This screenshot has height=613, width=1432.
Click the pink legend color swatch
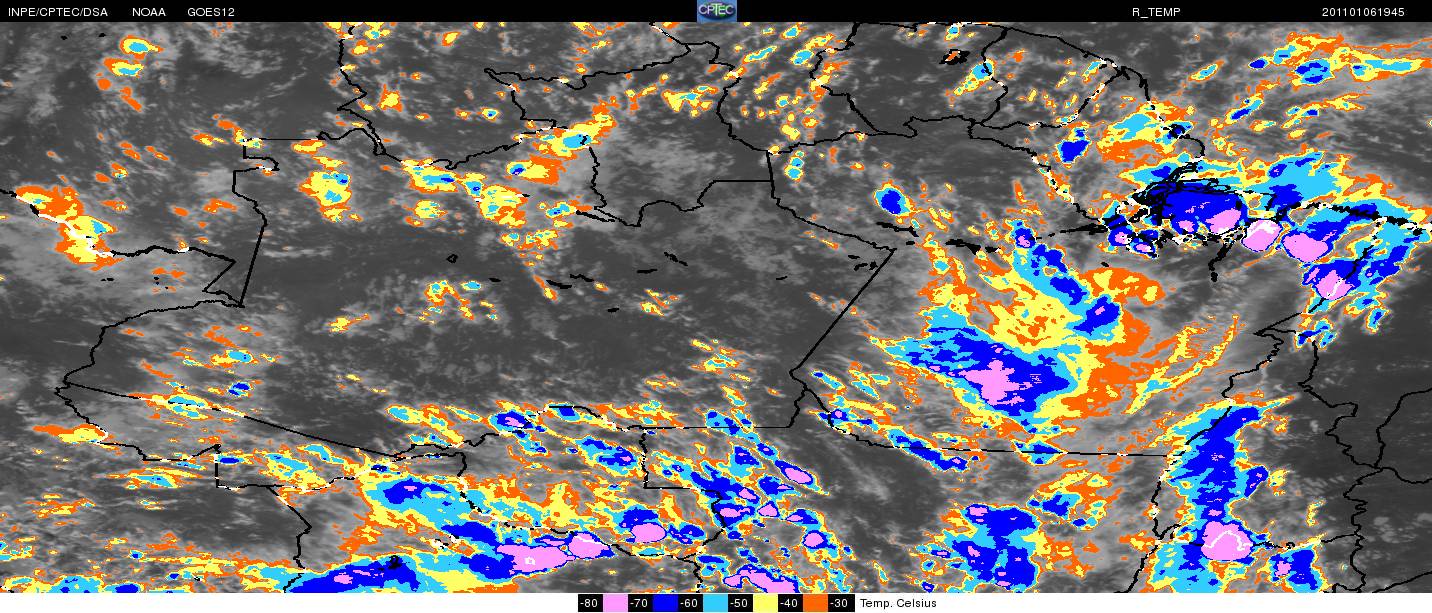pos(615,603)
